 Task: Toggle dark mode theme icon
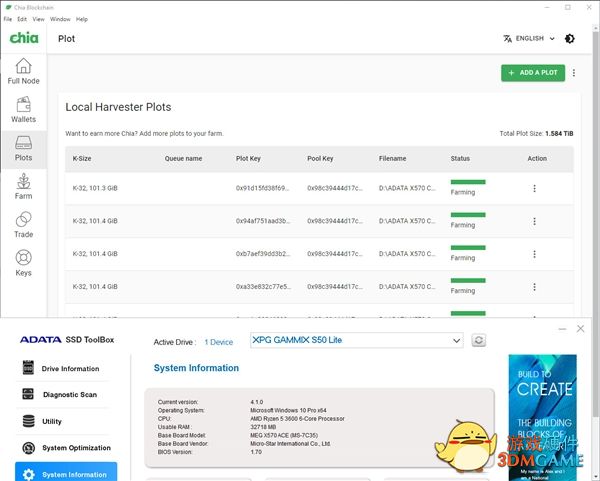tap(569, 39)
